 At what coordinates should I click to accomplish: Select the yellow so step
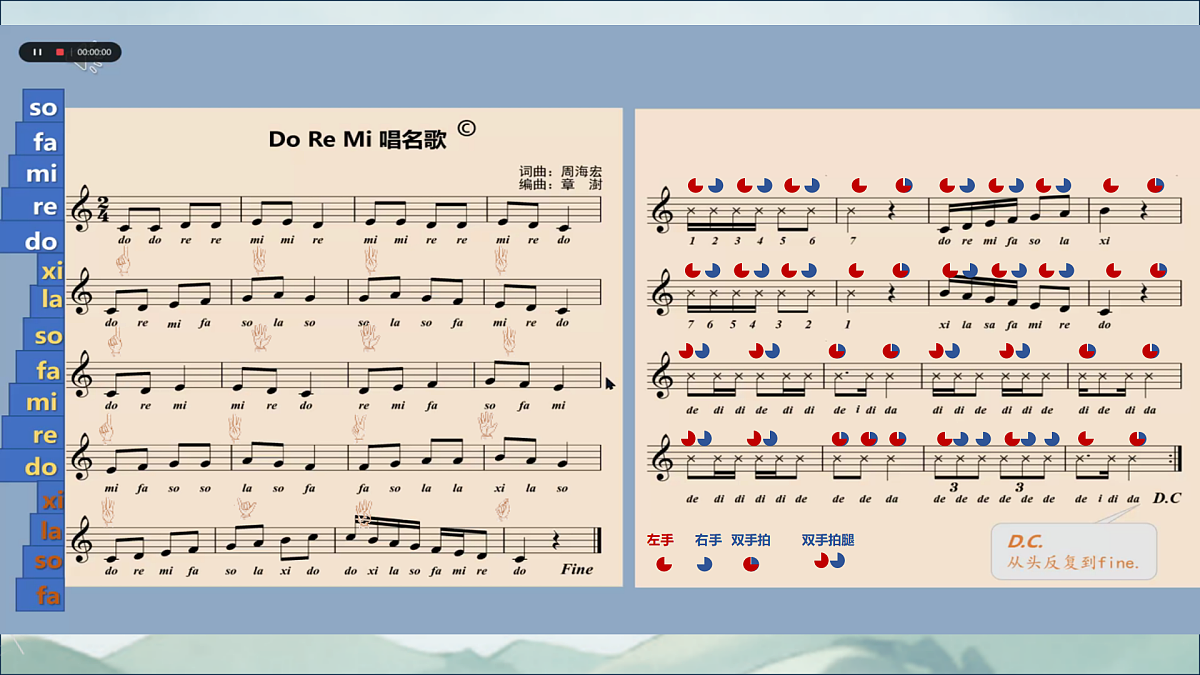[x=44, y=335]
